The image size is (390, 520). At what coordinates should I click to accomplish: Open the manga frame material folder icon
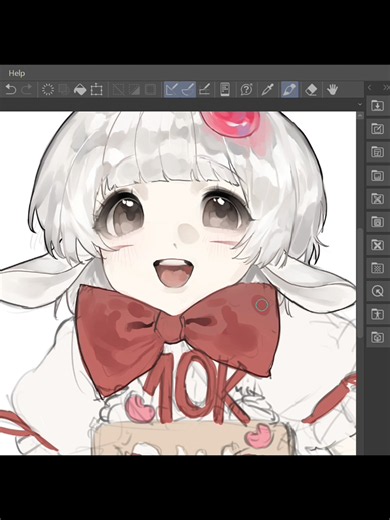[x=377, y=152]
